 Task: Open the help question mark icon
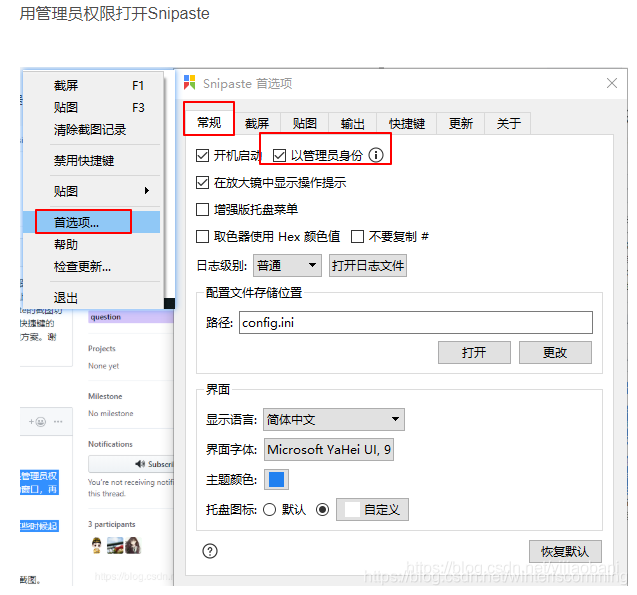coord(210,551)
